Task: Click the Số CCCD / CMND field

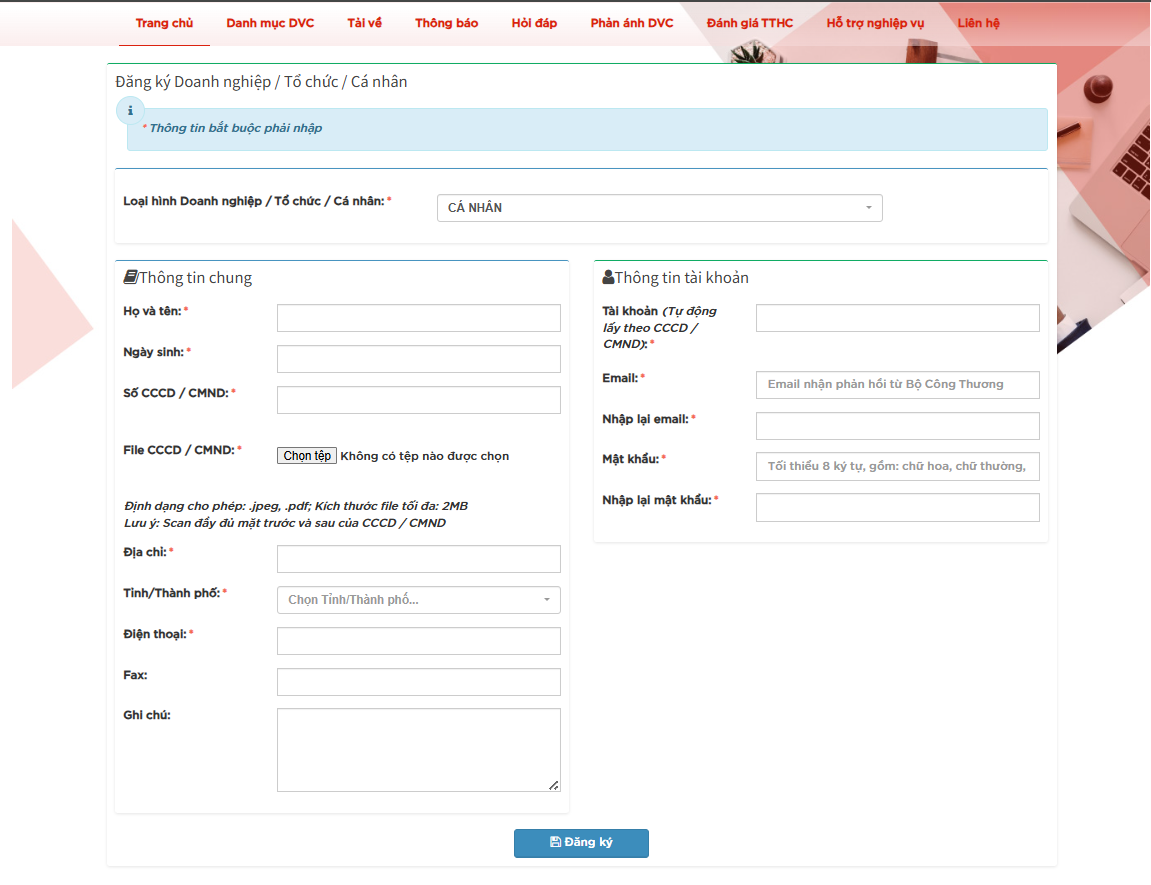Action: pyautogui.click(x=418, y=400)
